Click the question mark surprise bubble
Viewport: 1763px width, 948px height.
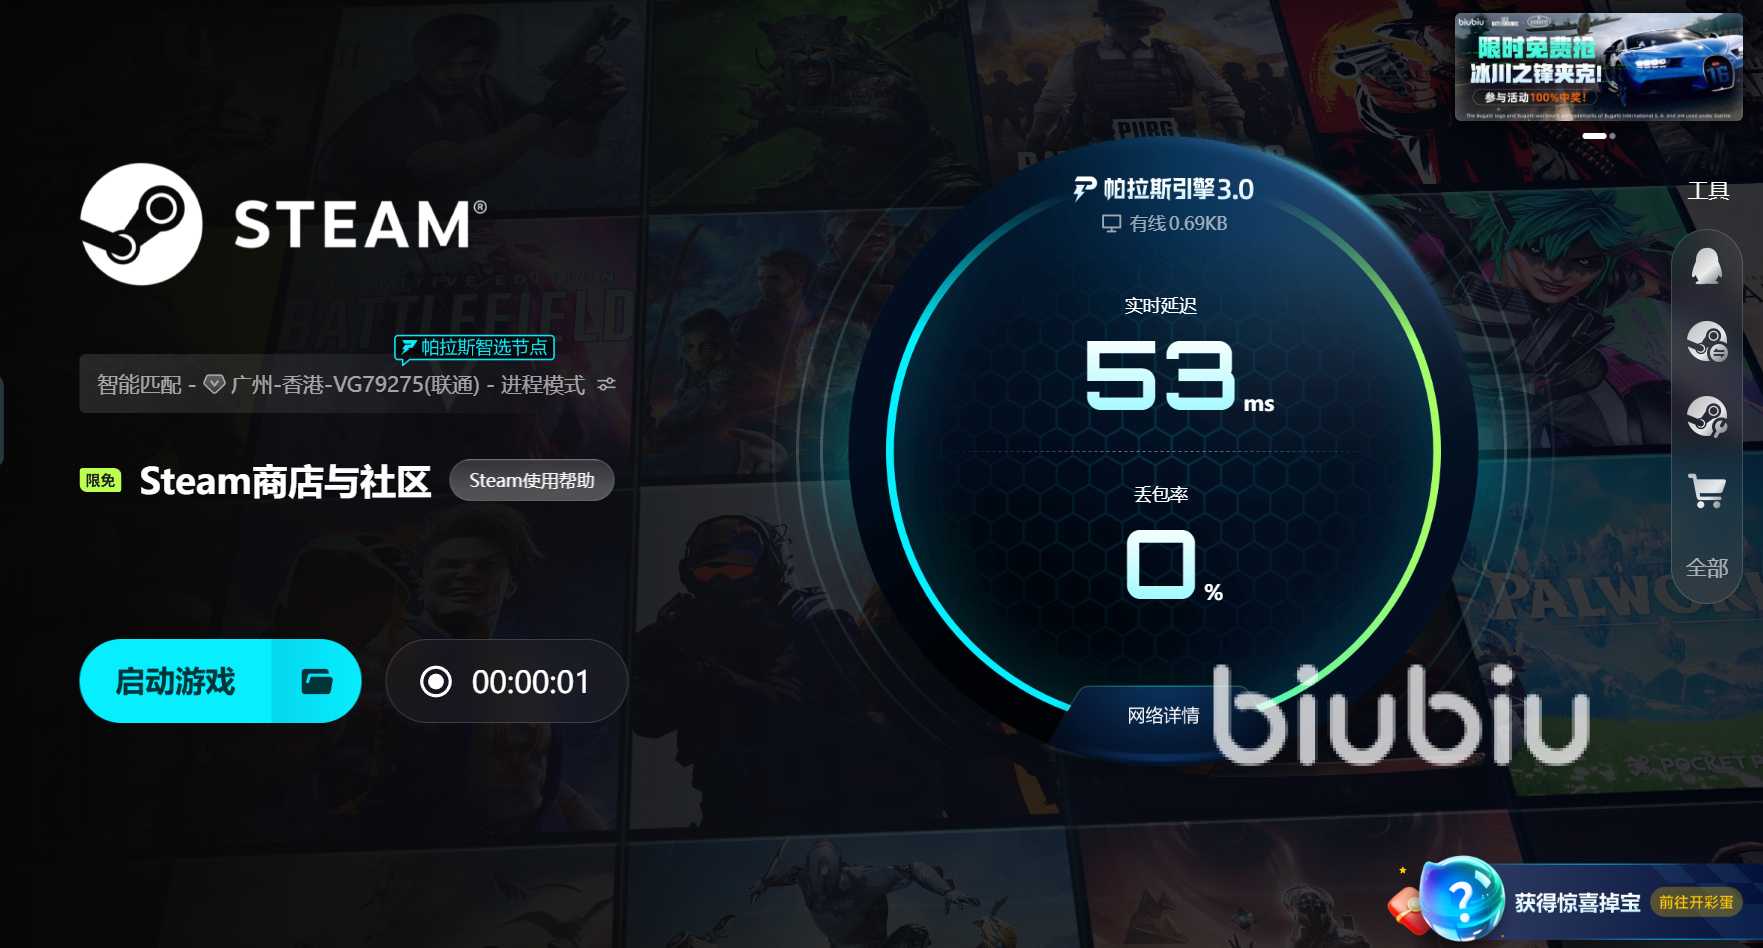(x=1461, y=899)
